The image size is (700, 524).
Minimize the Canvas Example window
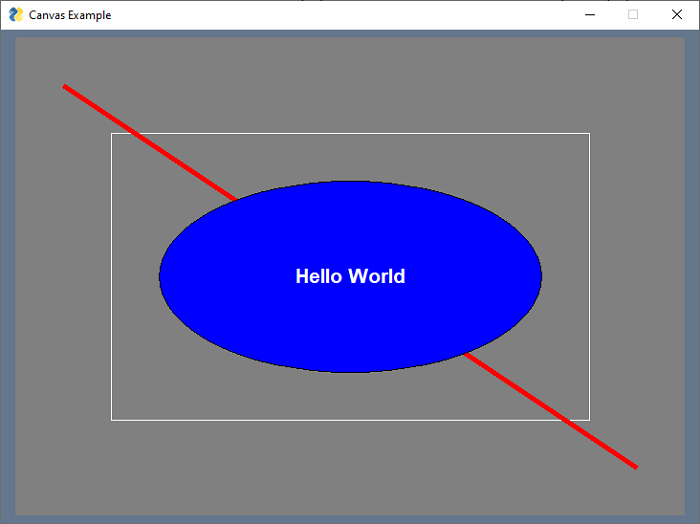tap(590, 15)
